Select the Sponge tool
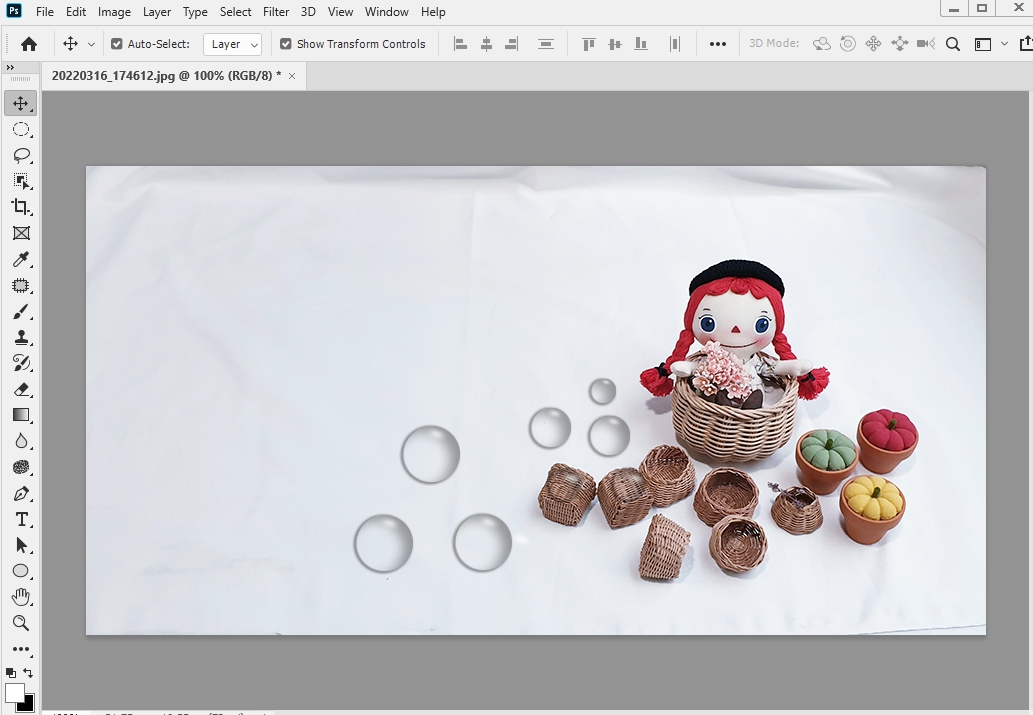The width and height of the screenshot is (1033, 715). (20, 467)
